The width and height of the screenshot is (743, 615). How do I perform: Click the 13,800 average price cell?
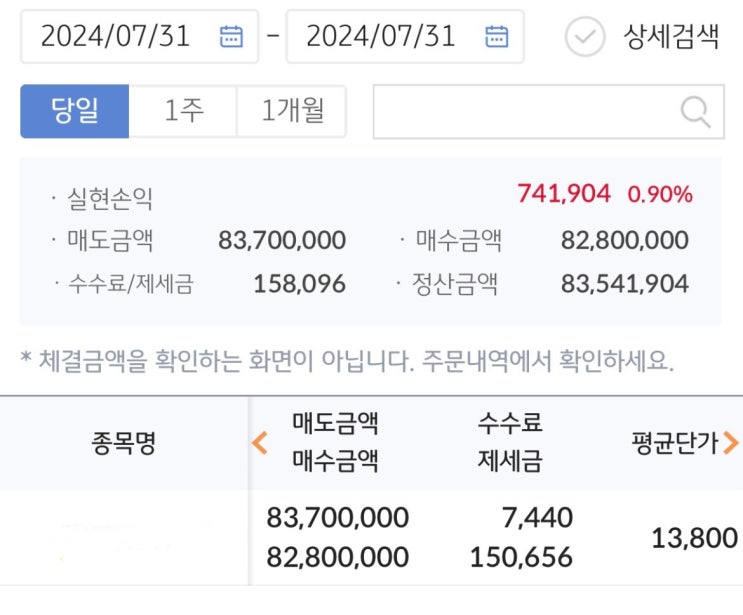(x=694, y=538)
